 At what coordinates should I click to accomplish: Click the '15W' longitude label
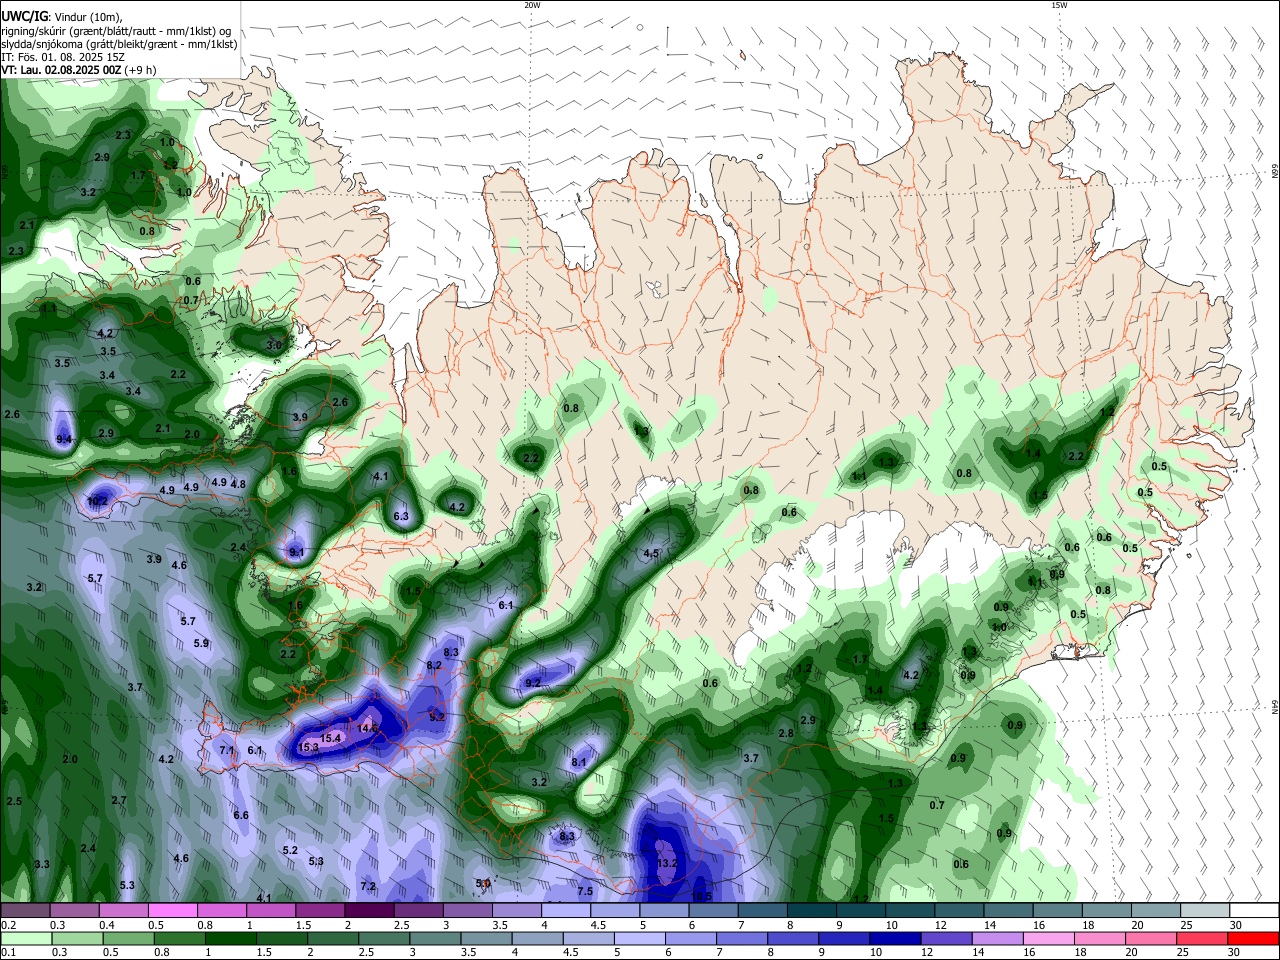[x=1059, y=5]
